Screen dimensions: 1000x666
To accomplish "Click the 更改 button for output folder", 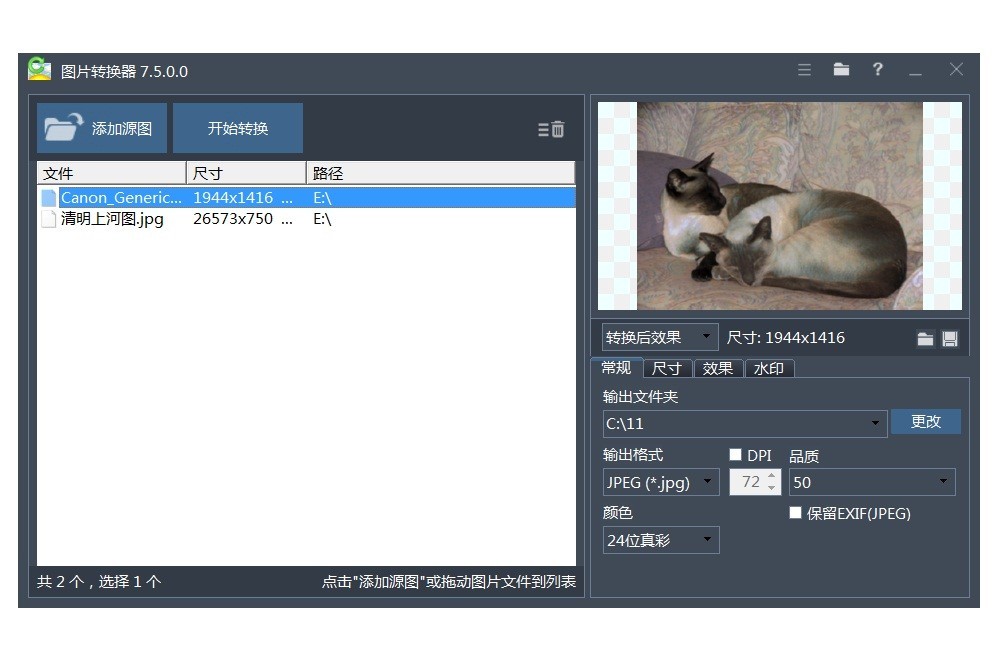I will click(x=925, y=422).
